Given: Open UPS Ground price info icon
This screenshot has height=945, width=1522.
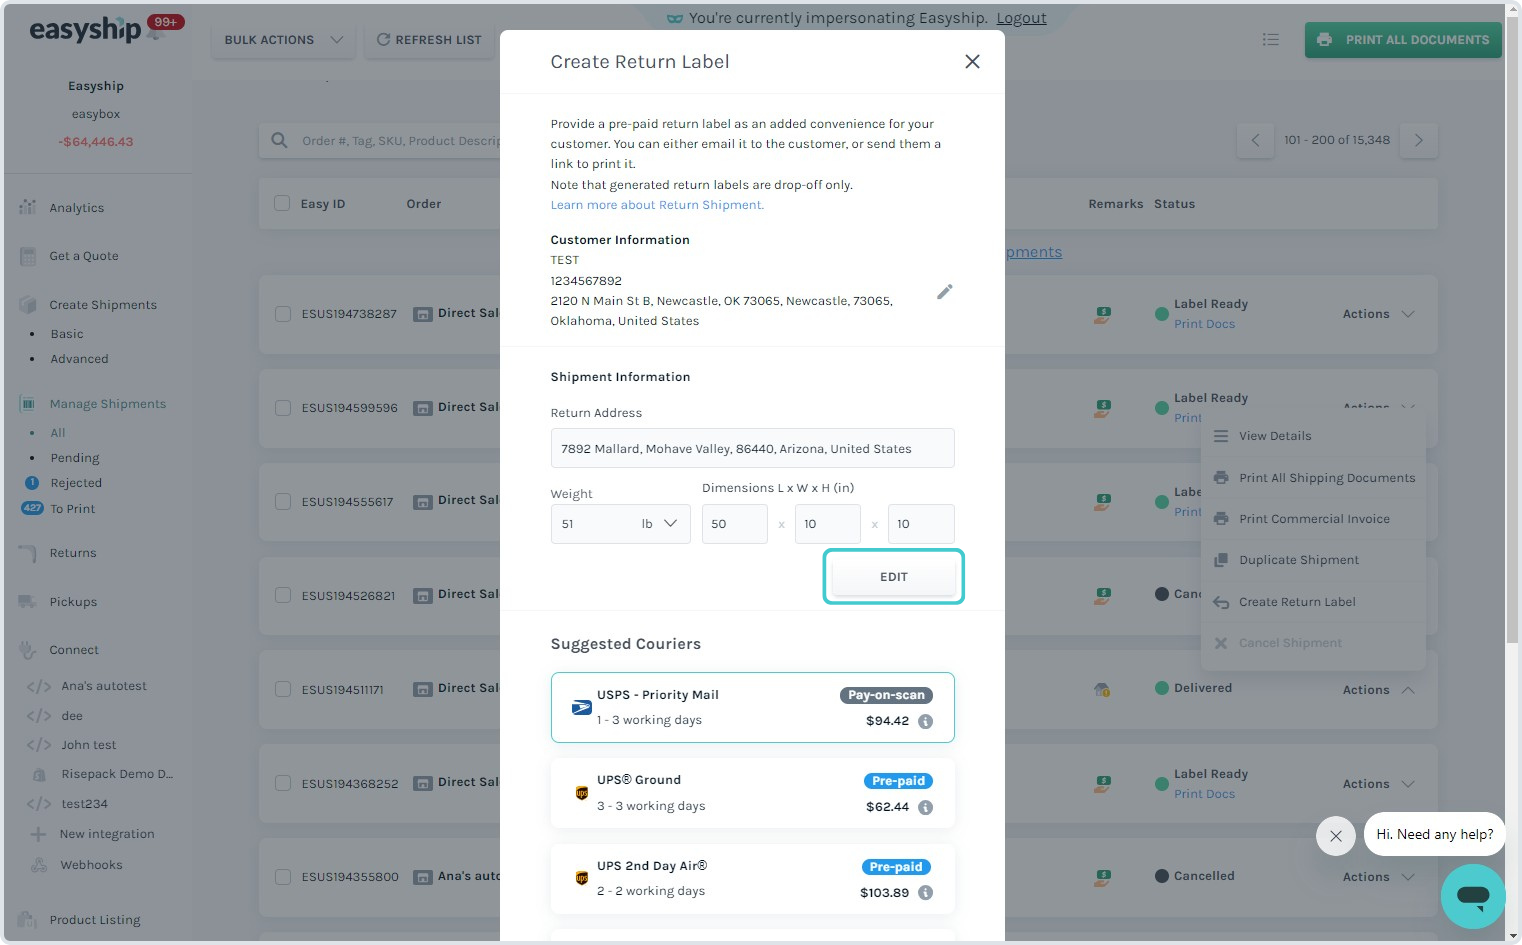Looking at the screenshot, I should (926, 808).
